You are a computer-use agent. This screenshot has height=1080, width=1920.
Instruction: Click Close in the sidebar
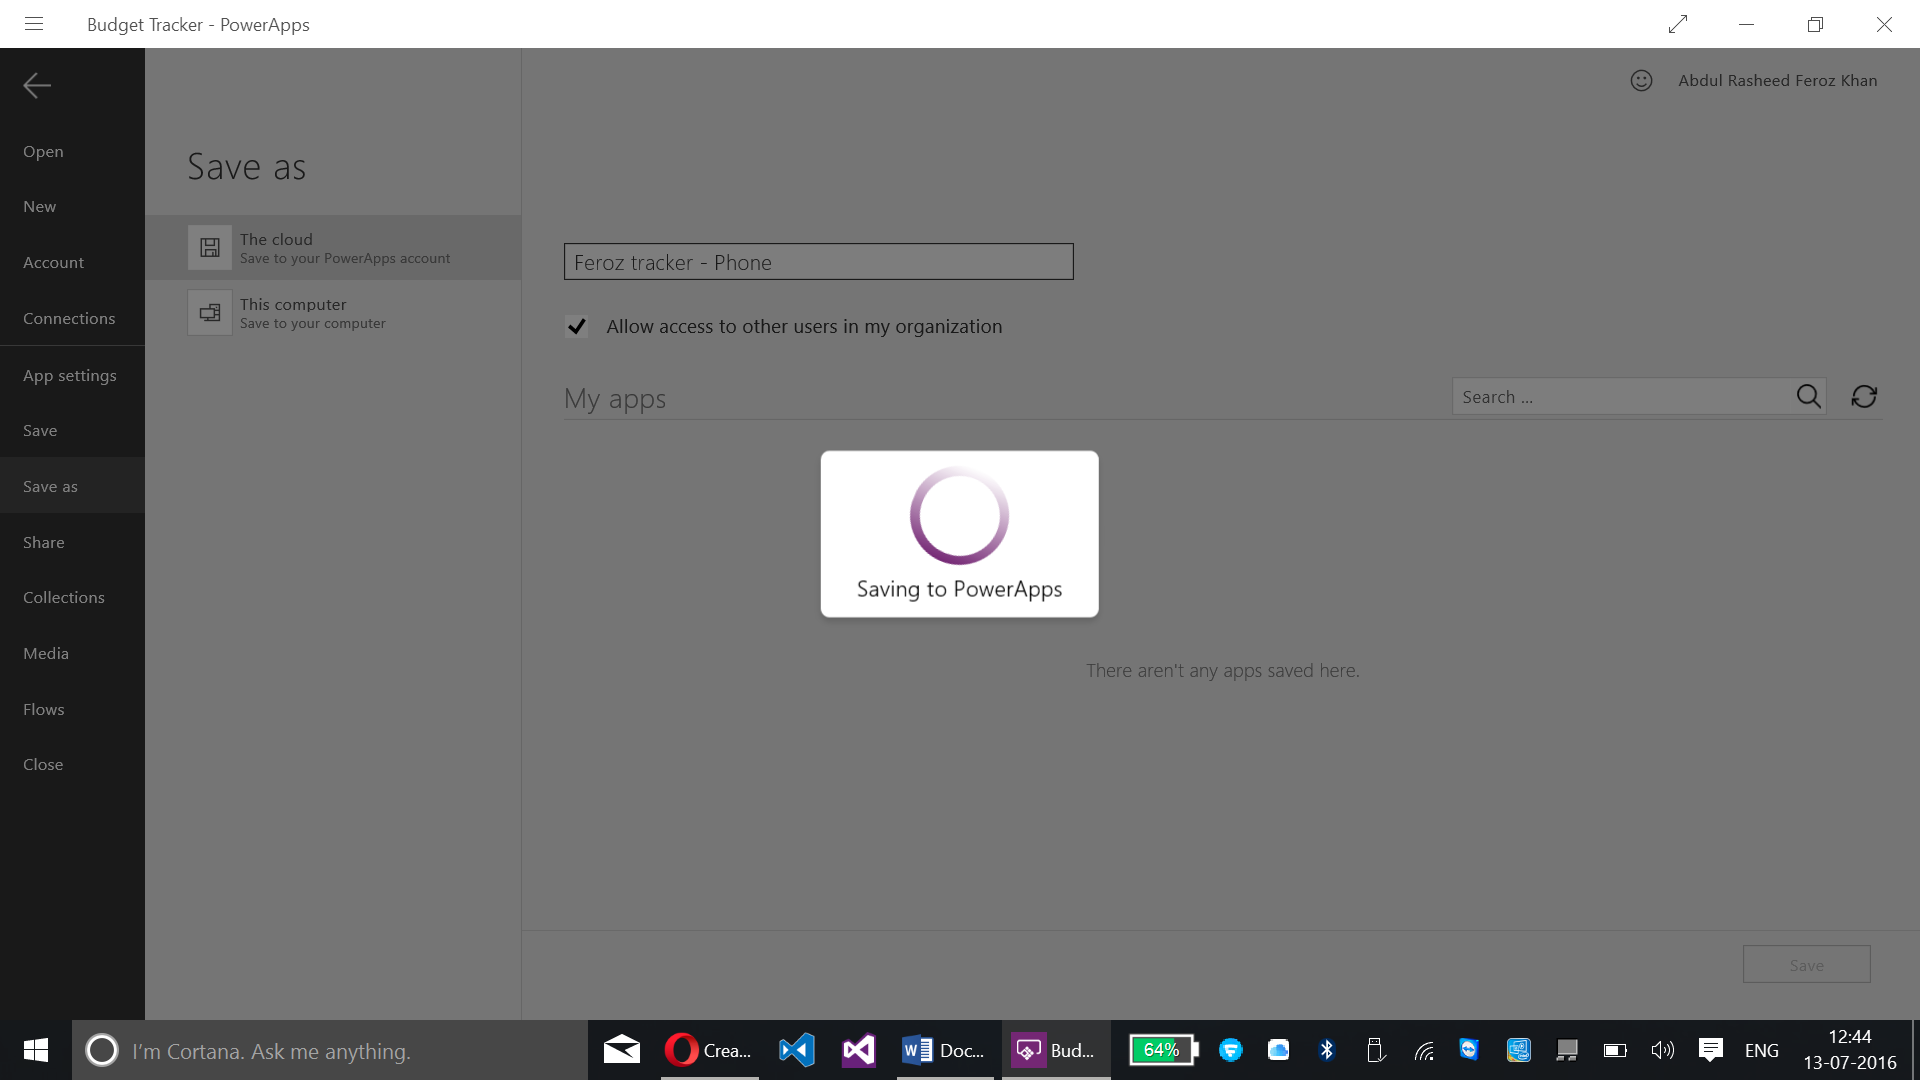(72, 765)
